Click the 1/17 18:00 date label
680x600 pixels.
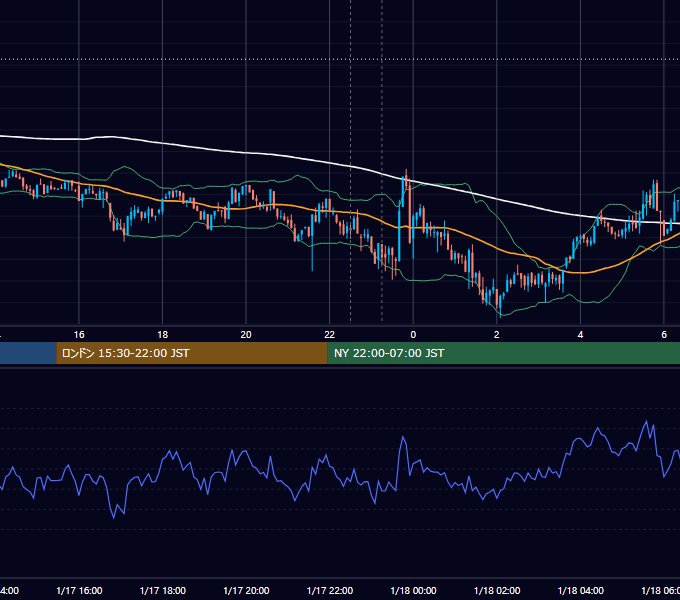(163, 590)
